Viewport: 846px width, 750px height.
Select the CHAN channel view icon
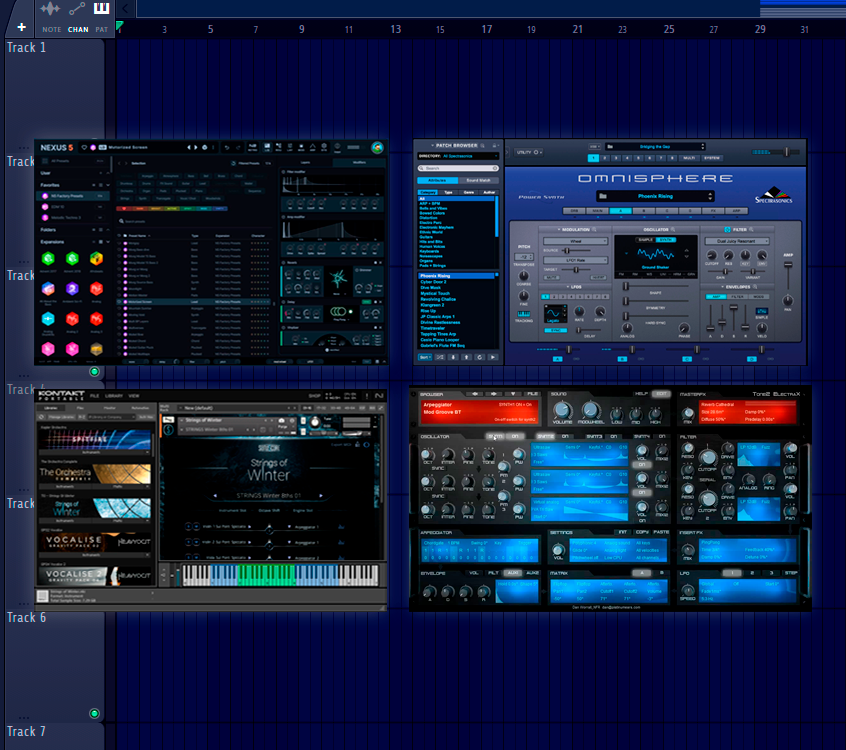(x=77, y=10)
